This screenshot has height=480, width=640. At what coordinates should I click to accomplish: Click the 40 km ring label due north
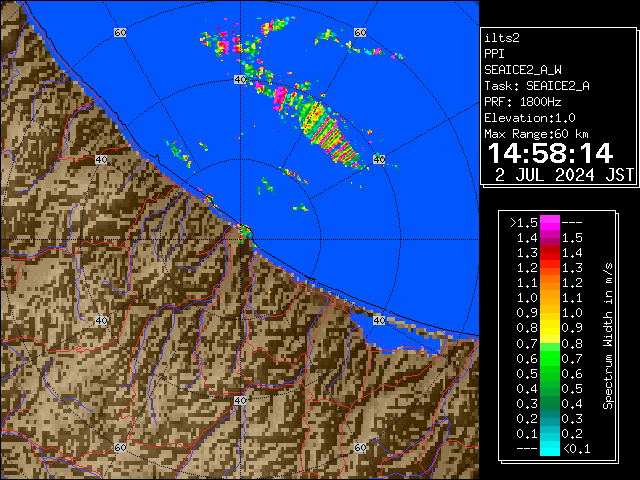pos(240,80)
